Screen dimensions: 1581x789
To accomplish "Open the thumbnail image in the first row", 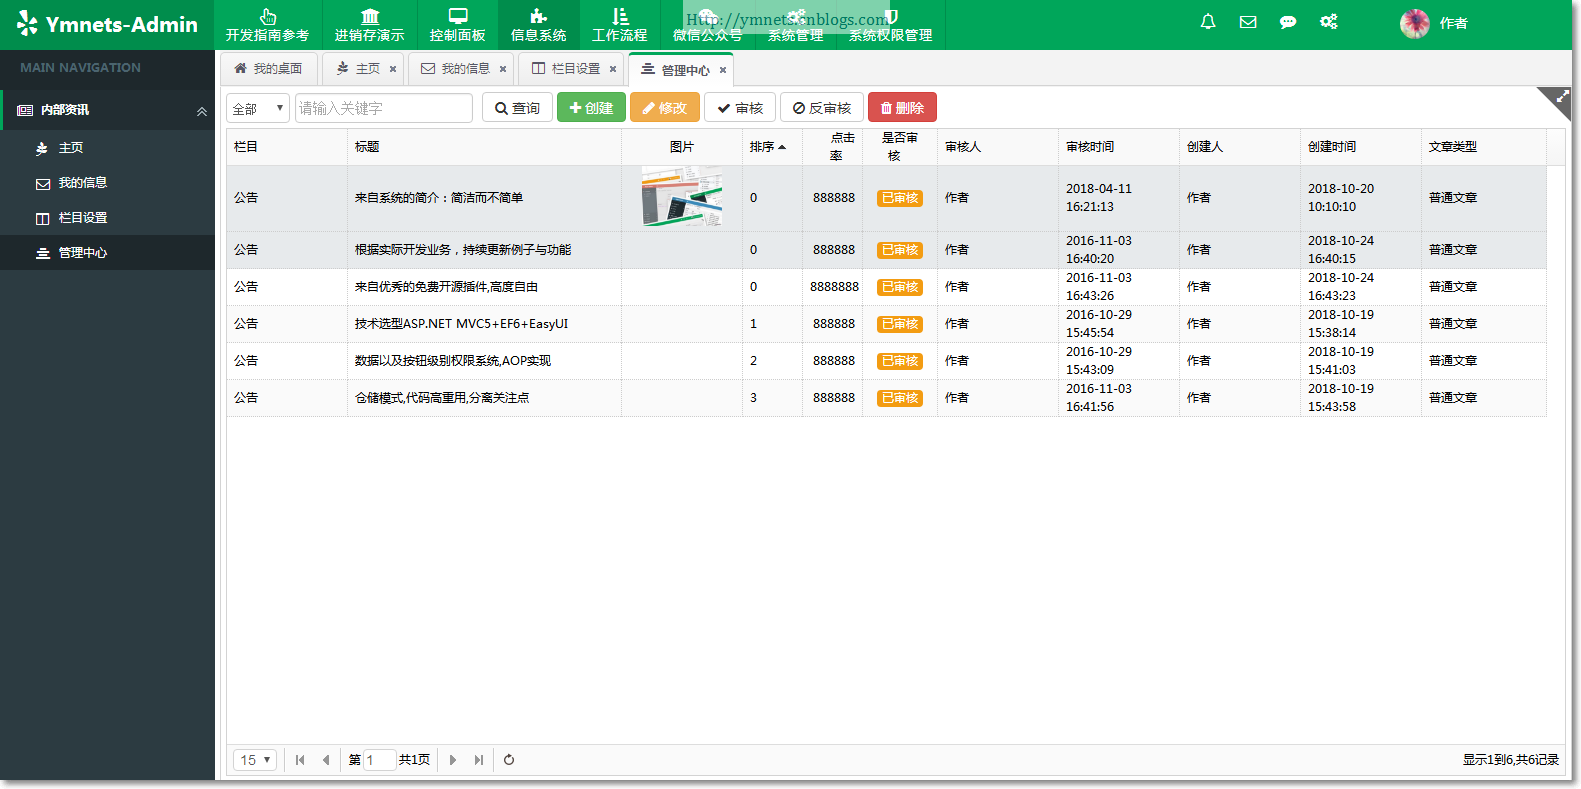I will pos(682,197).
